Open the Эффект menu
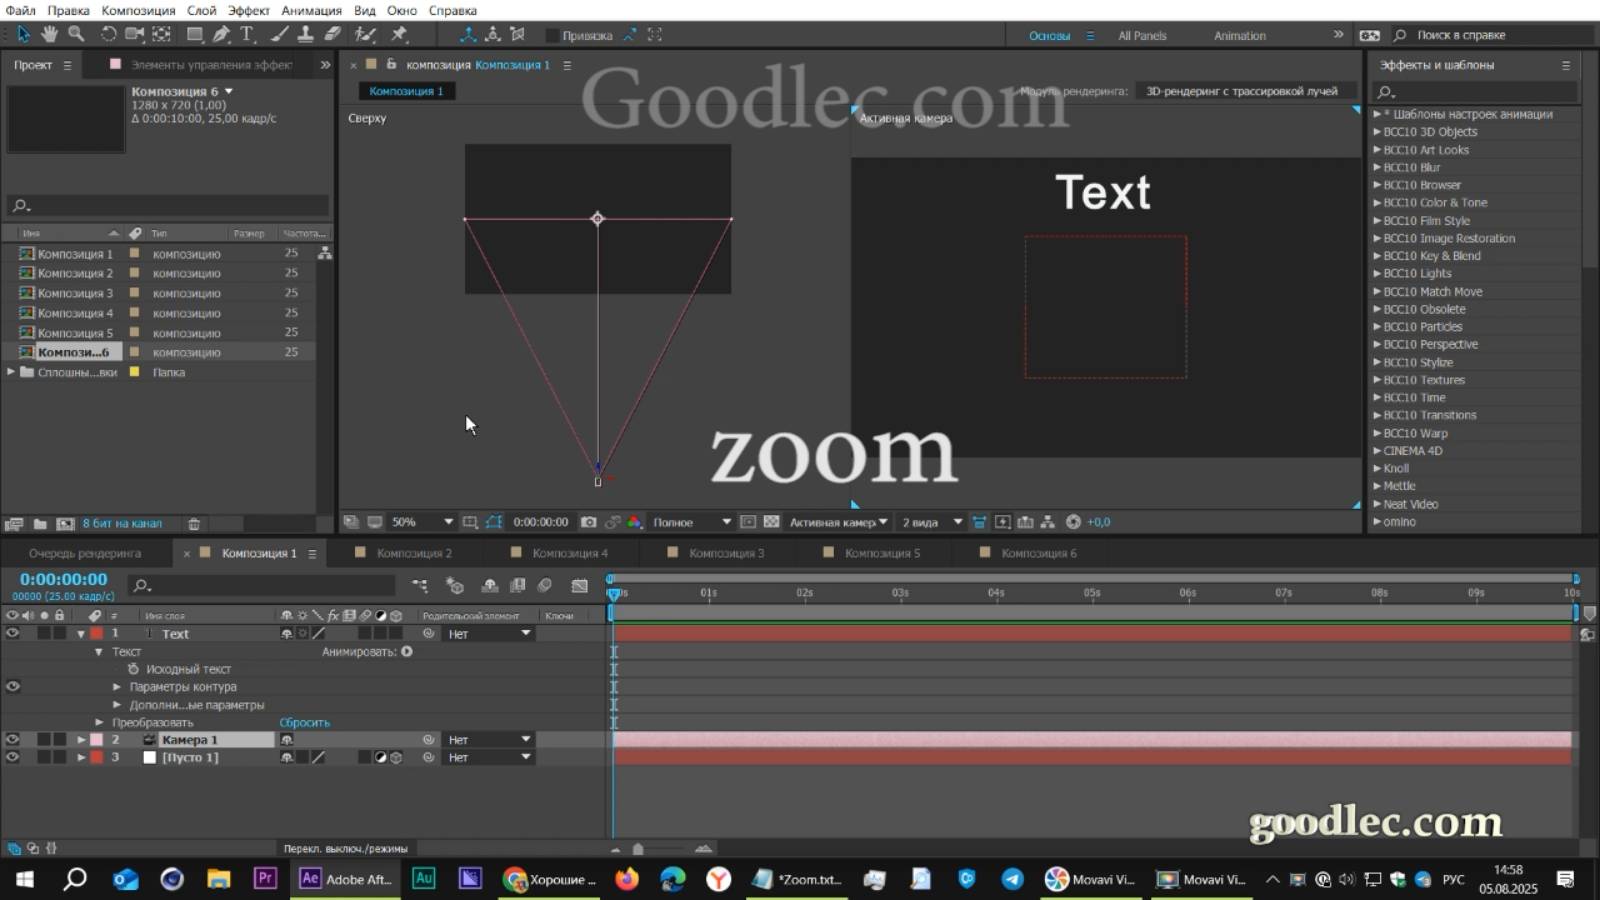The image size is (1600, 900). (x=249, y=10)
